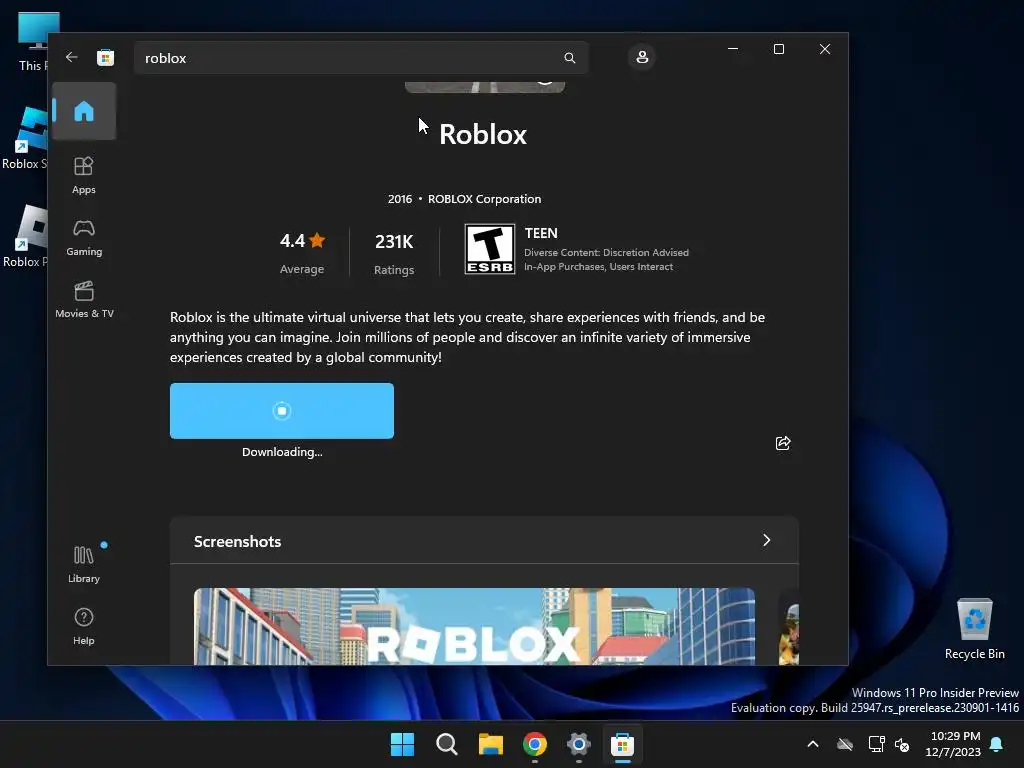Open the Home page in the sidebar
Image resolution: width=1024 pixels, height=768 pixels.
(84, 111)
